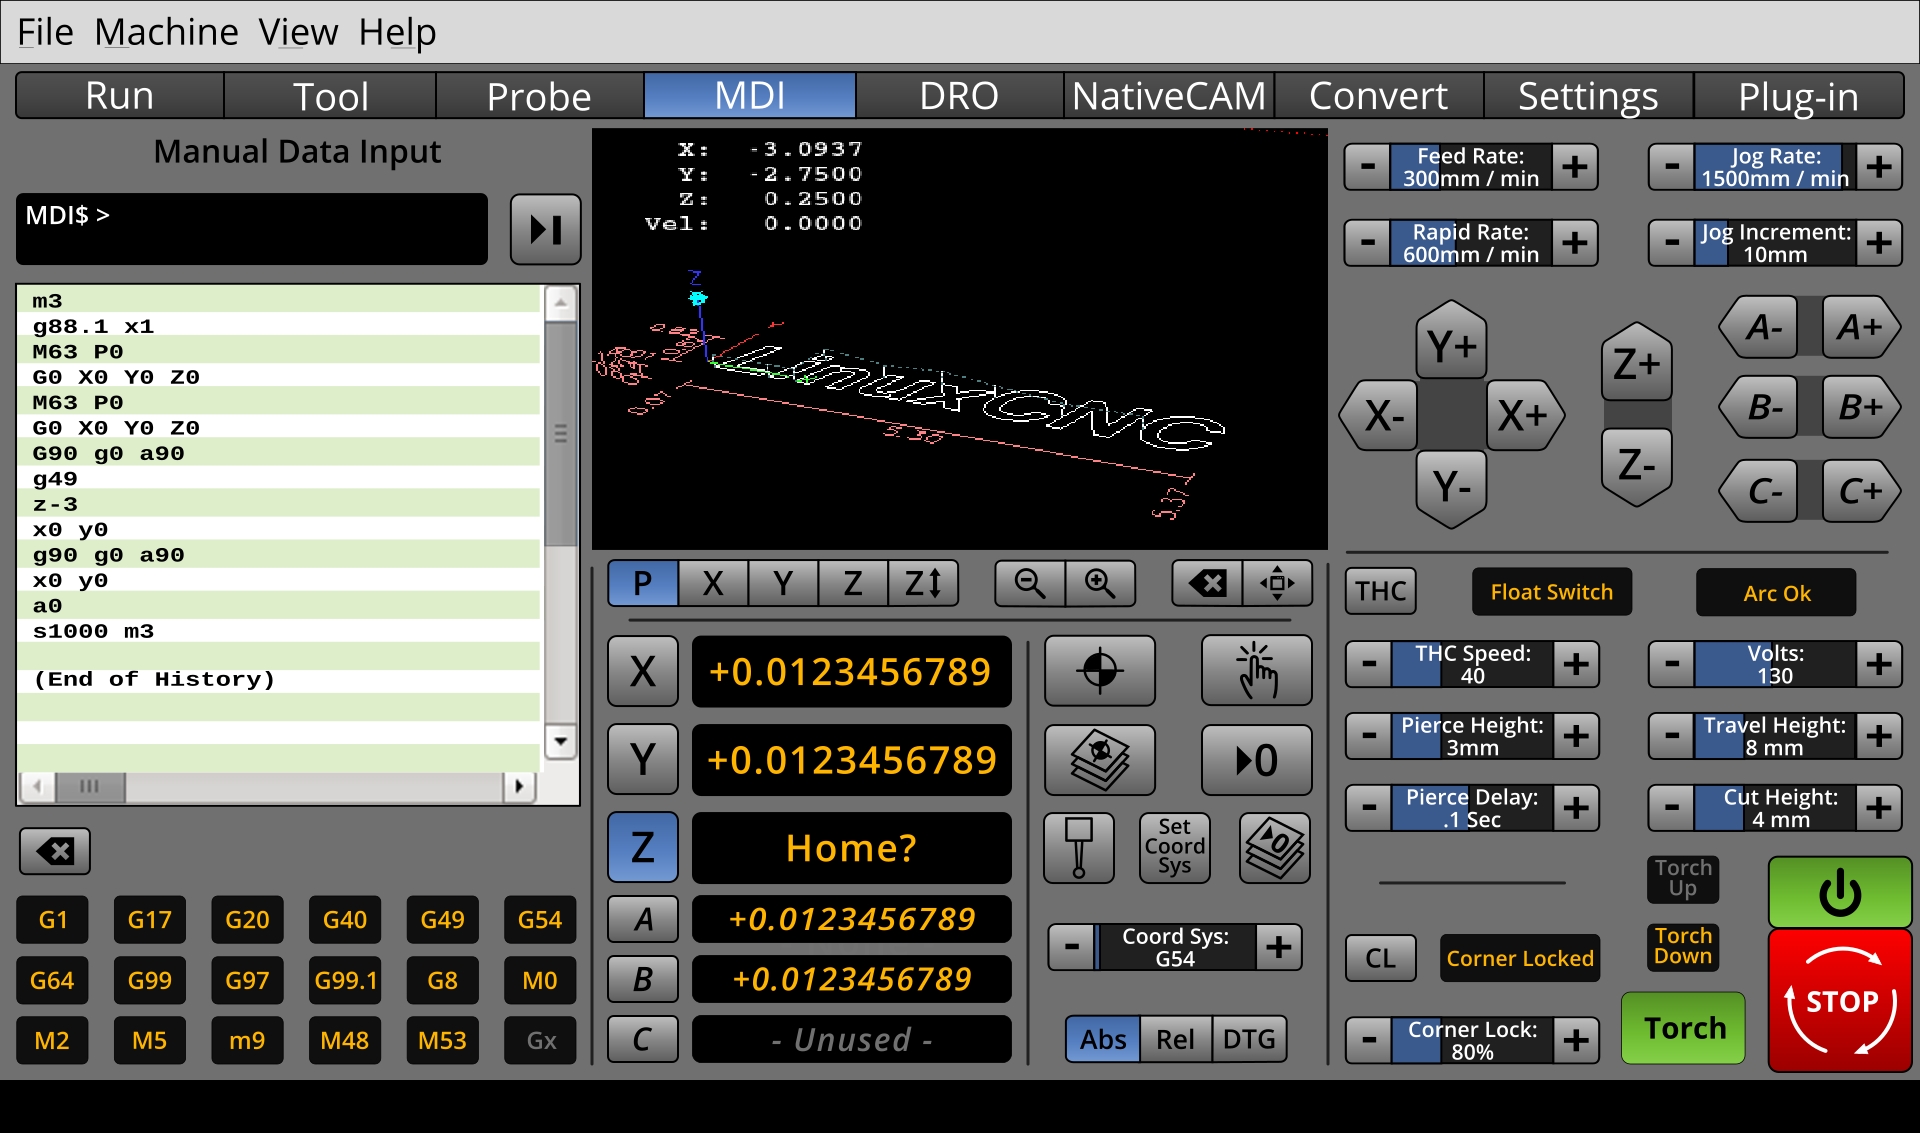Switch preview to Y view
Viewport: 1920px width, 1133px height.
(x=783, y=583)
